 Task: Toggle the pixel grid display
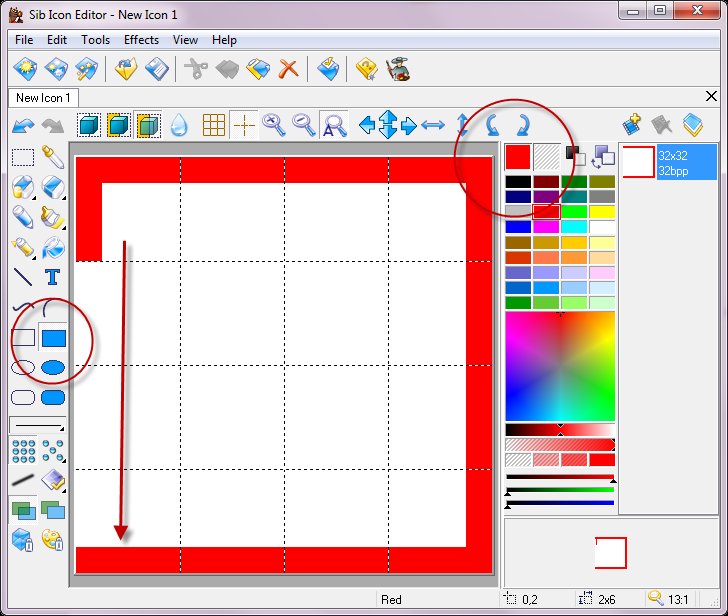click(x=213, y=125)
